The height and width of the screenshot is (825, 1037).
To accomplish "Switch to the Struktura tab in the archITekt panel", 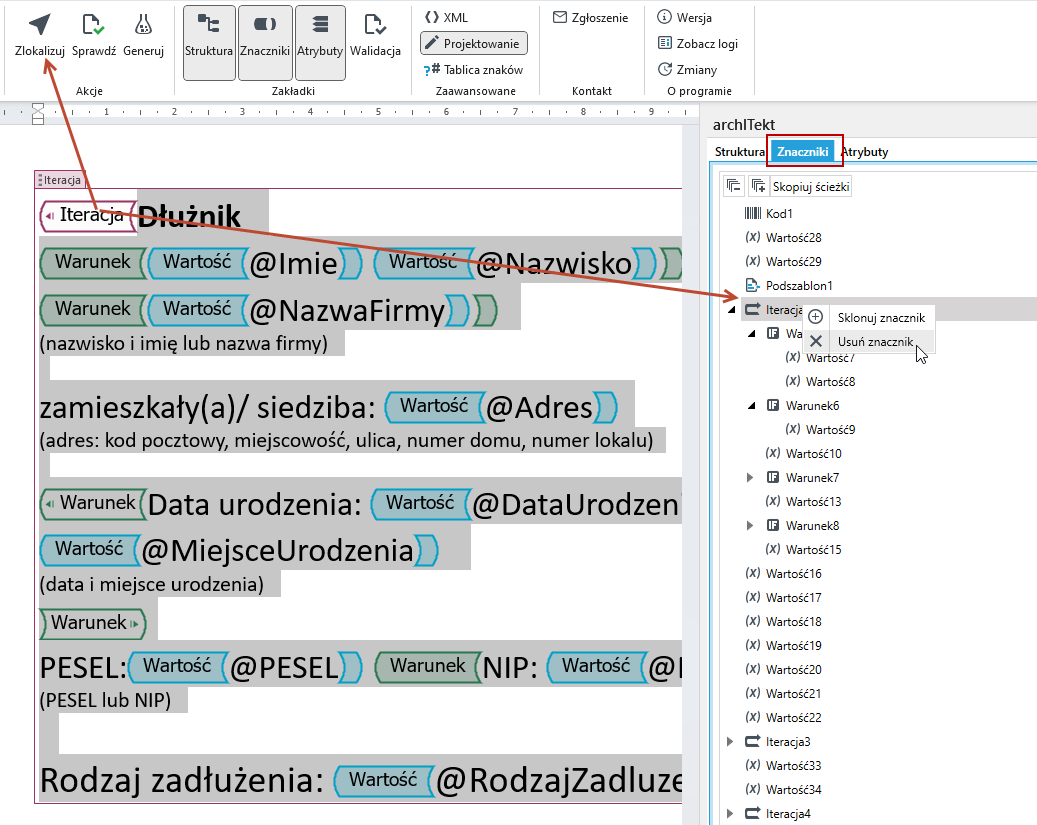I will (739, 152).
